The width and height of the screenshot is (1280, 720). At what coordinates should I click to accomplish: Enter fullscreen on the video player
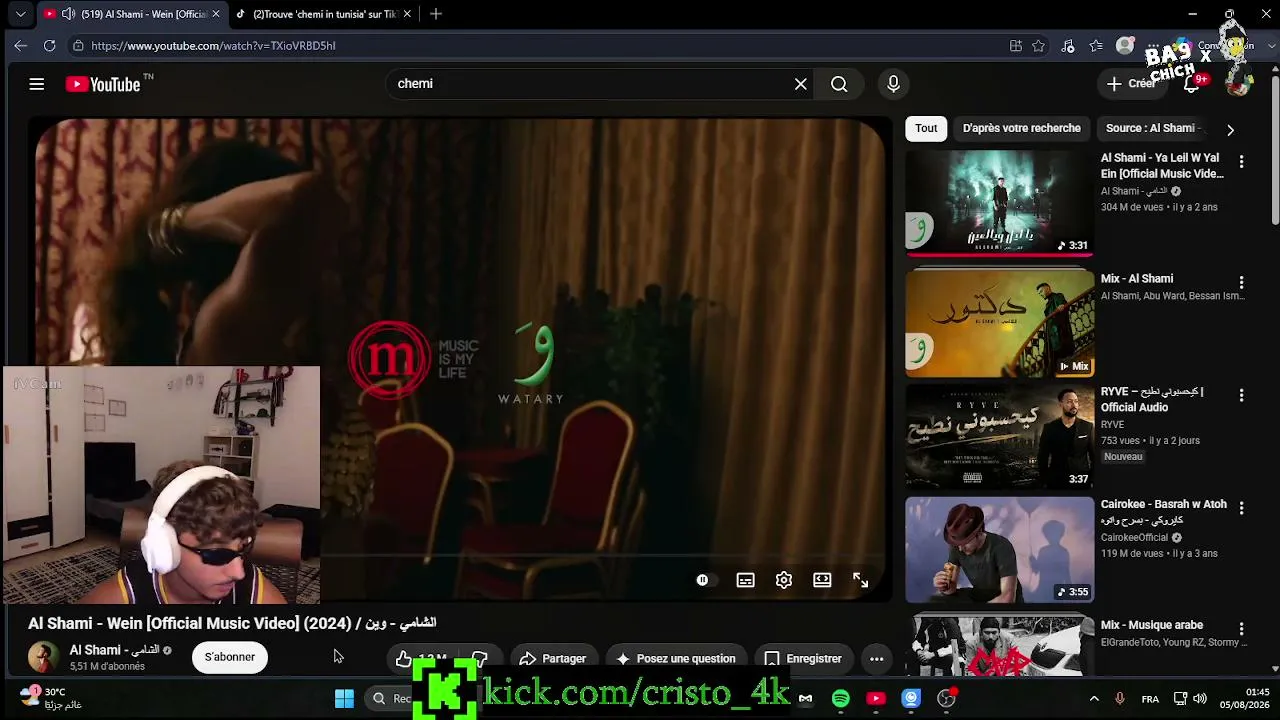(860, 580)
